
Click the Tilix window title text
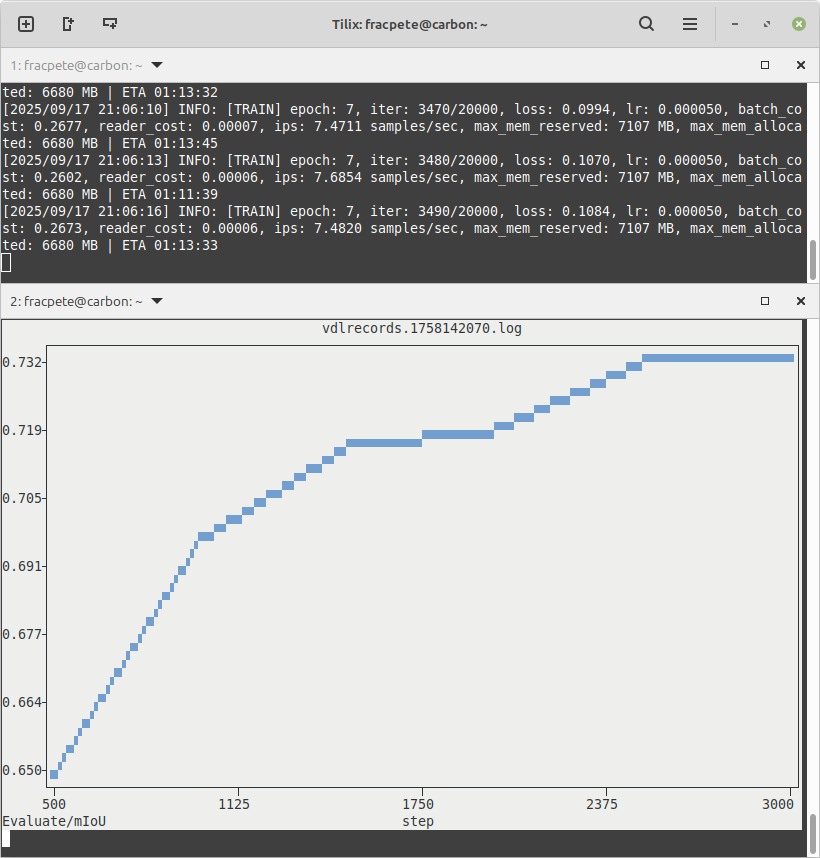(x=410, y=24)
